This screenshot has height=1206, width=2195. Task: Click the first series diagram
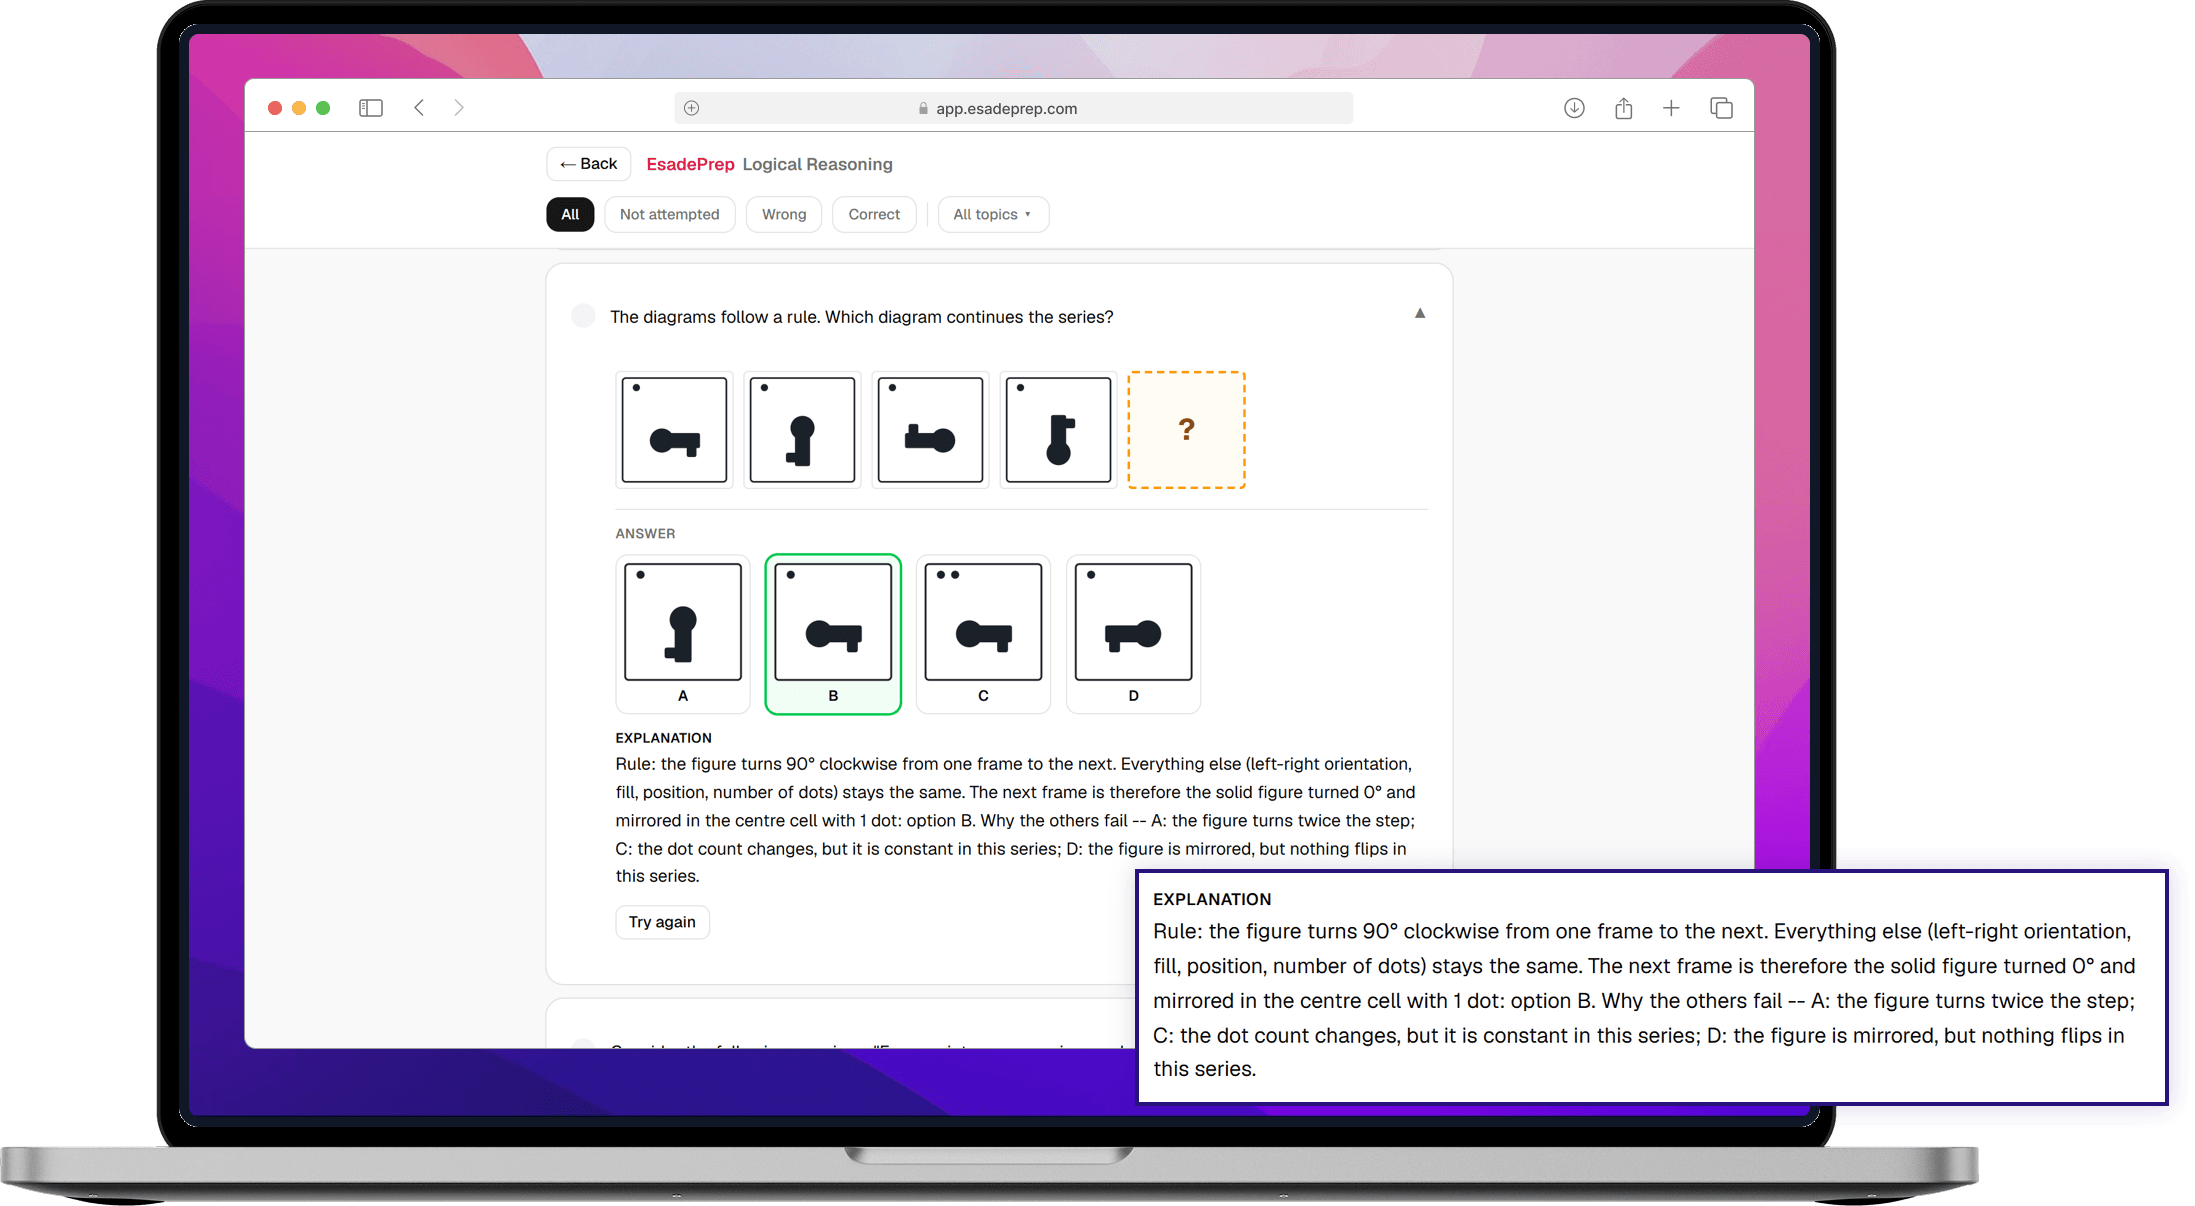674,430
